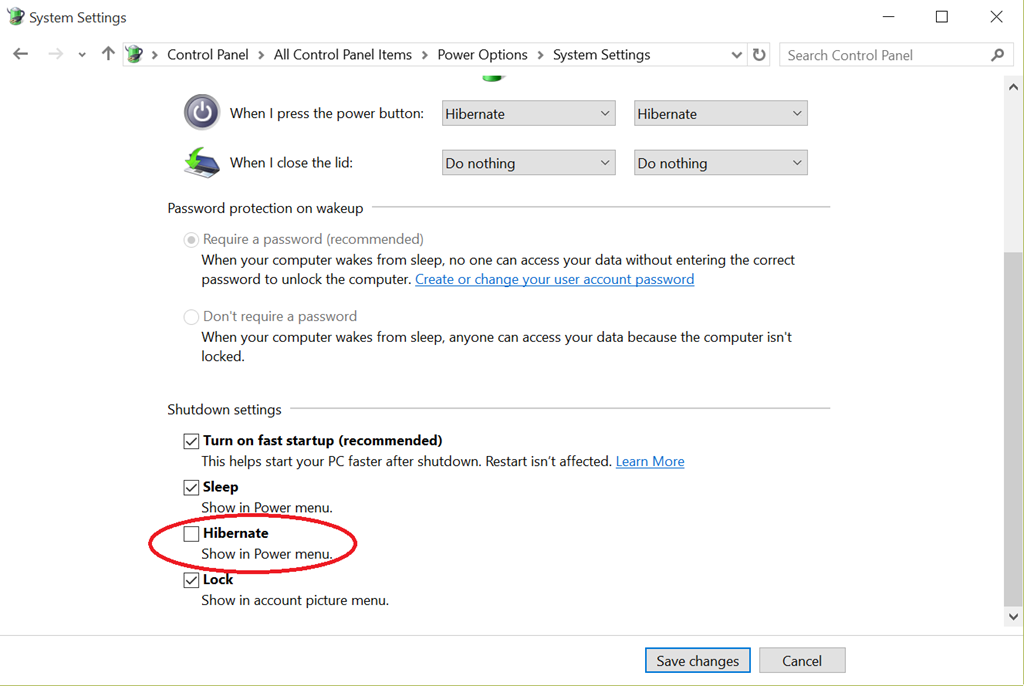Click the Back navigation arrow
1024x686 pixels.
pyautogui.click(x=21, y=55)
